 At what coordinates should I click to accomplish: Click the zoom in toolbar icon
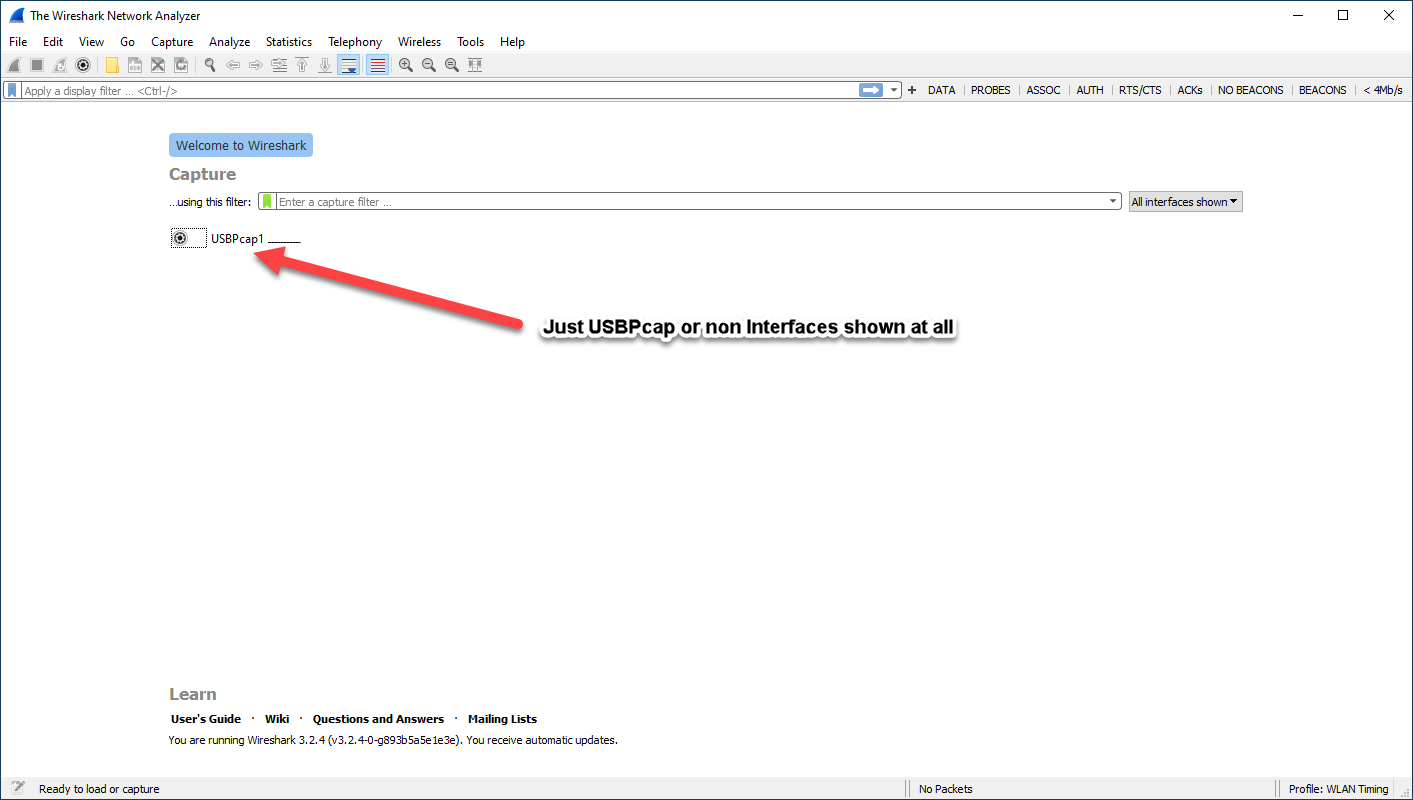(x=406, y=65)
